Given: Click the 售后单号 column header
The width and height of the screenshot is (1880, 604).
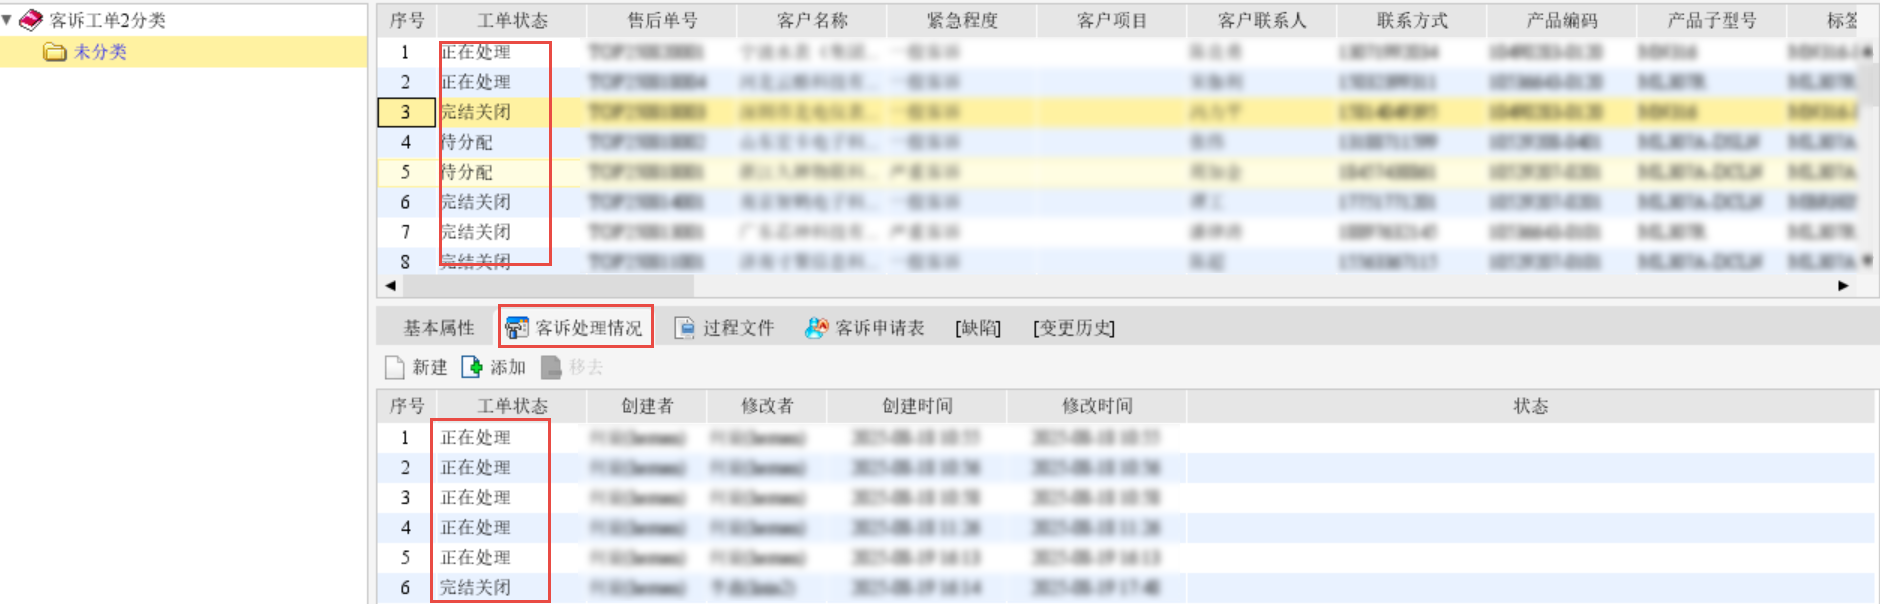Looking at the screenshot, I should [x=662, y=20].
